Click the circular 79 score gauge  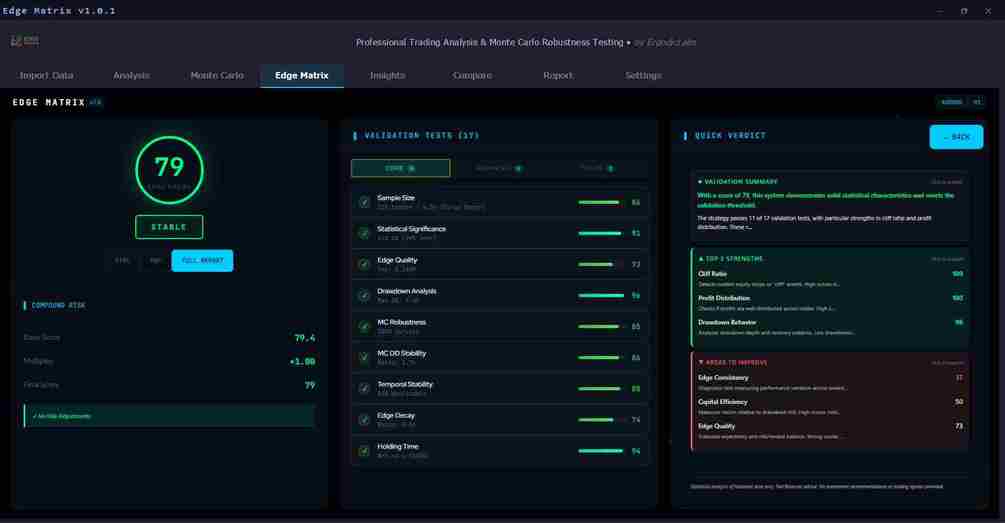pyautogui.click(x=169, y=170)
